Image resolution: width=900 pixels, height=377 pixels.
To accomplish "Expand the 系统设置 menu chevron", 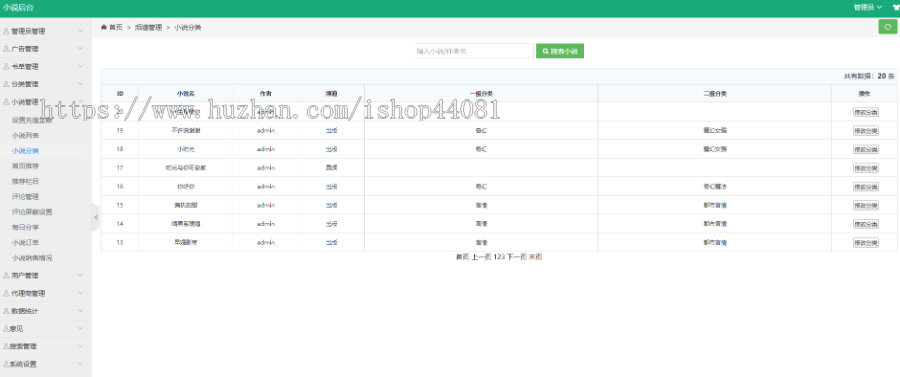I will pos(80,364).
